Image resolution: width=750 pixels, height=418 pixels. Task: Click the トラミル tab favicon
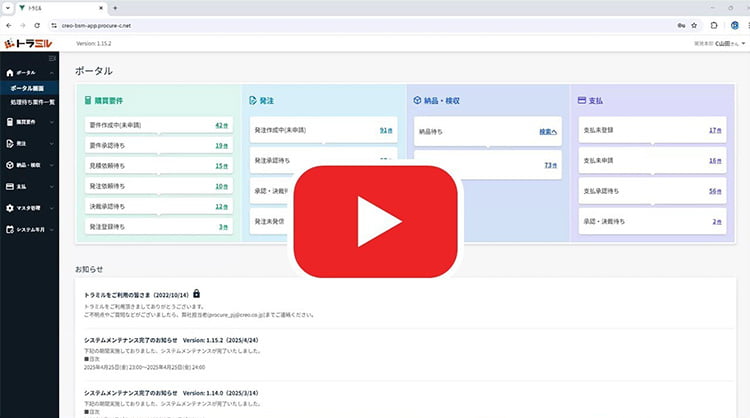22,8
